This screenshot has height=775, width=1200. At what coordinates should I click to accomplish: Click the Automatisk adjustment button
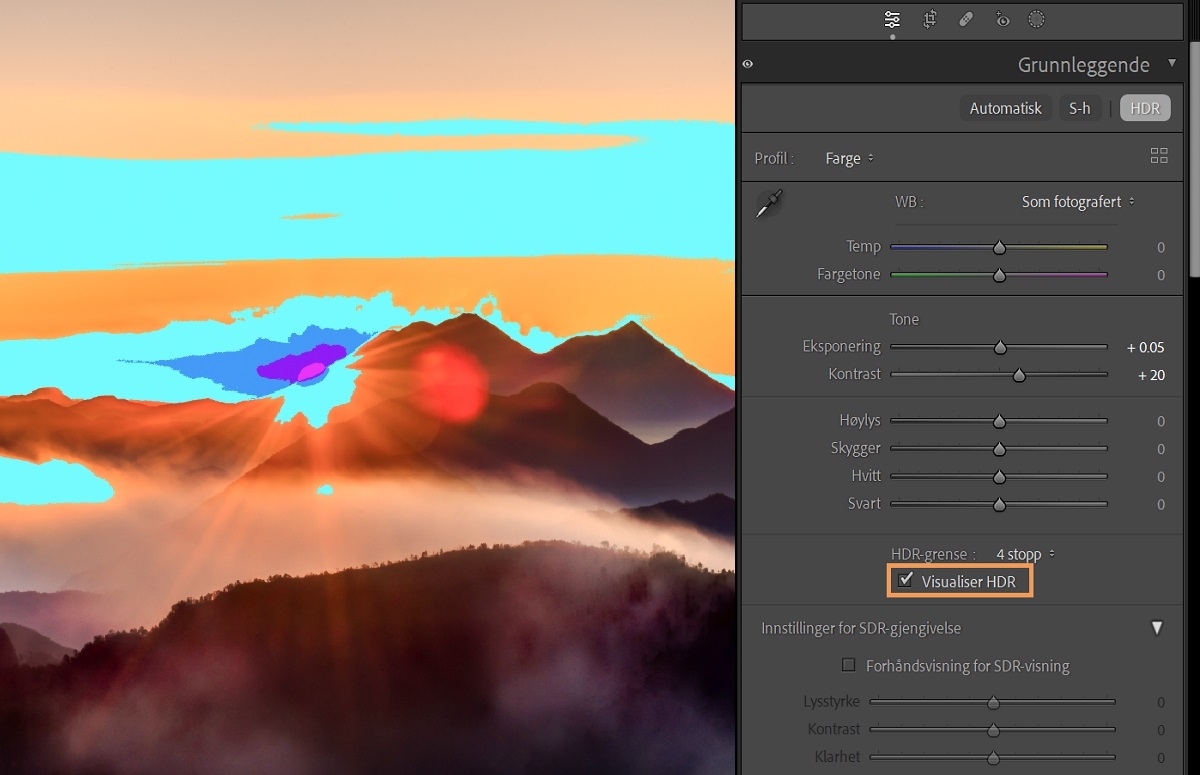coord(1005,108)
